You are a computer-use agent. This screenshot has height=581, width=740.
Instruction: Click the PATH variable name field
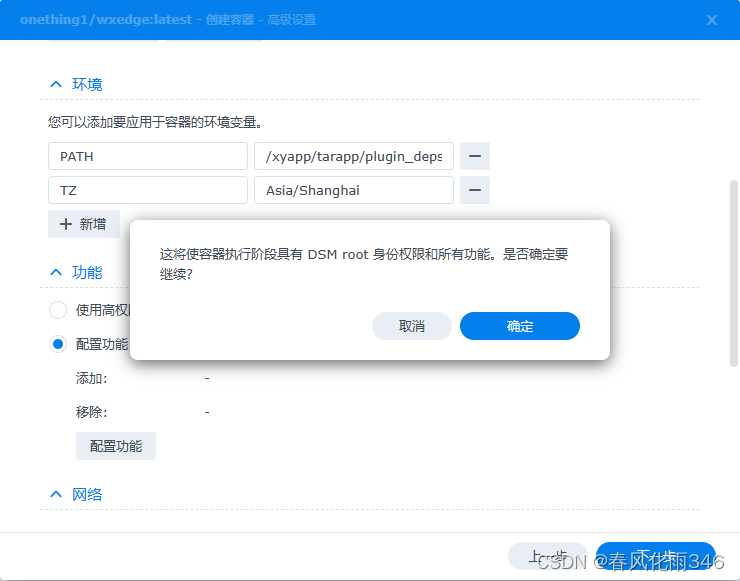tap(147, 156)
